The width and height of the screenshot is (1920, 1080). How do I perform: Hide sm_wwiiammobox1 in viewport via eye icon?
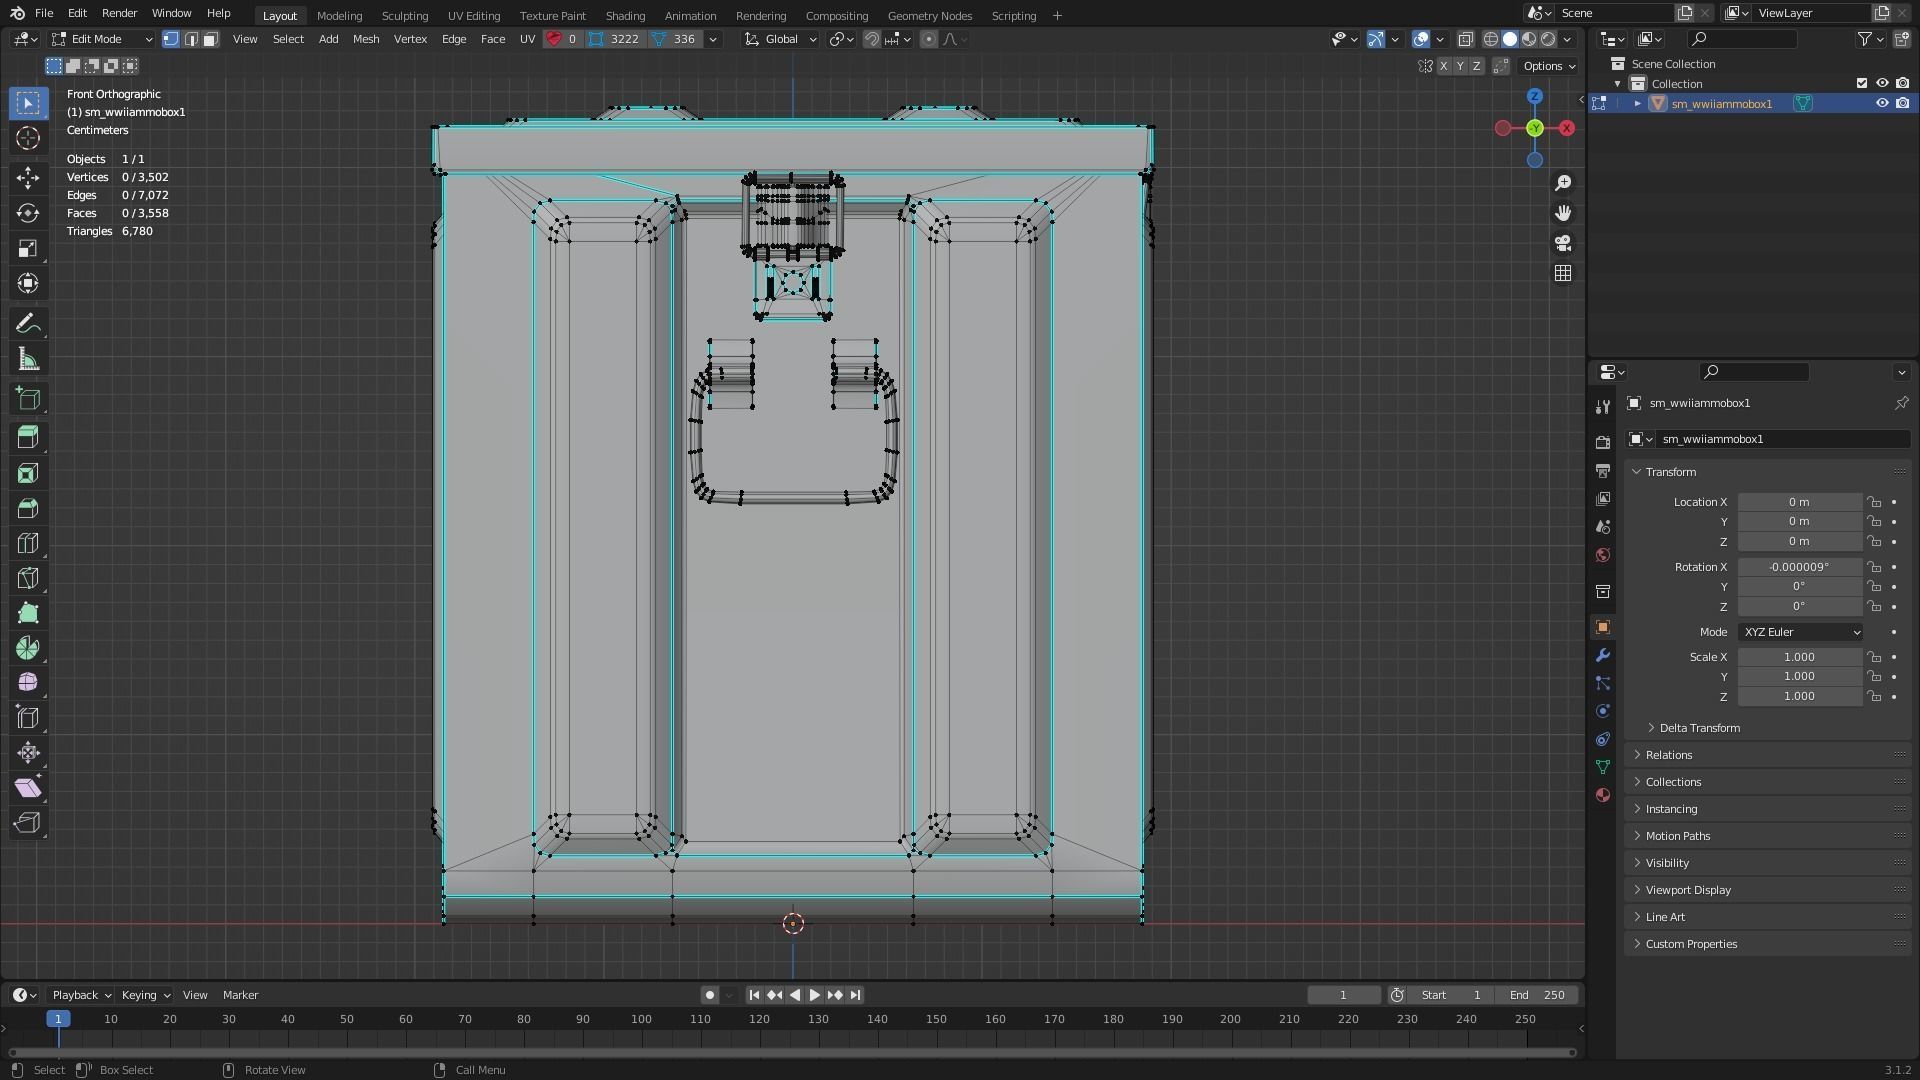(x=1881, y=103)
